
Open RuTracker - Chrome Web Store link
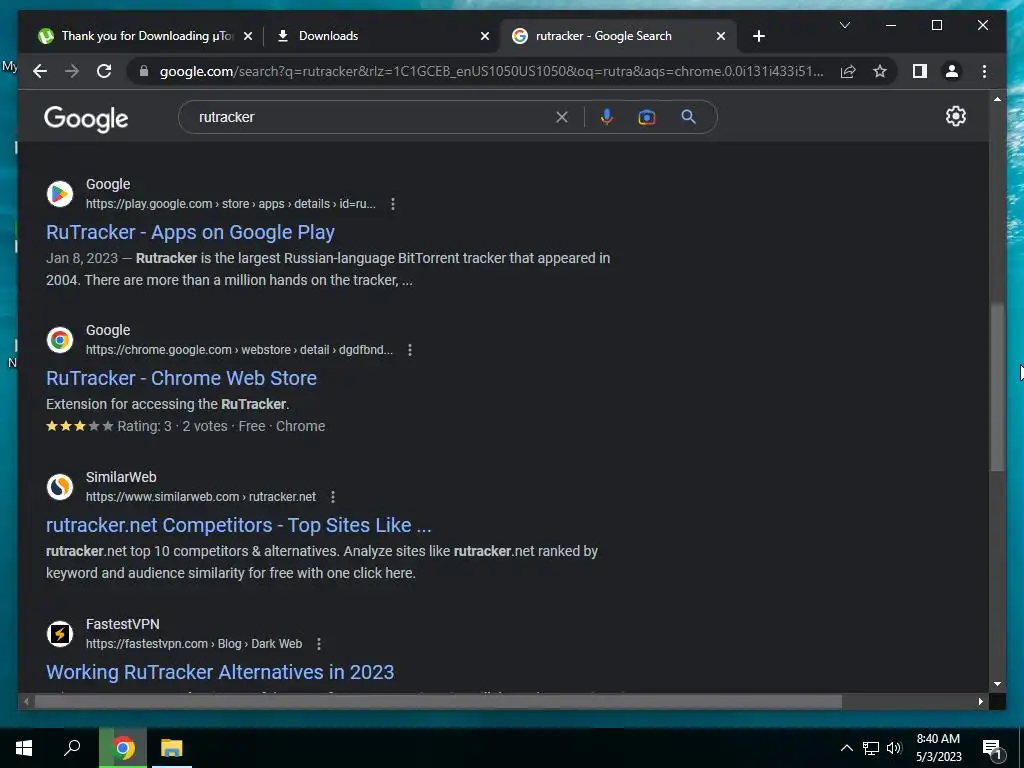(181, 378)
